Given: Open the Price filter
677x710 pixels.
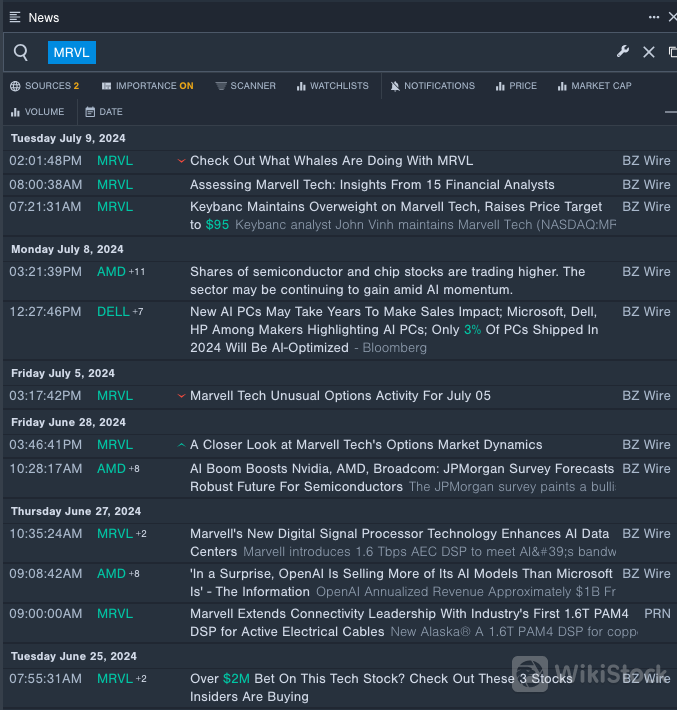Looking at the screenshot, I should pos(515,86).
